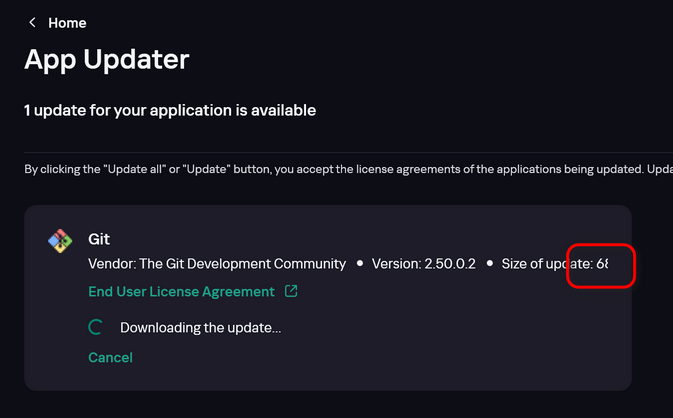Select Vendor: The Git Development Community text

point(217,264)
